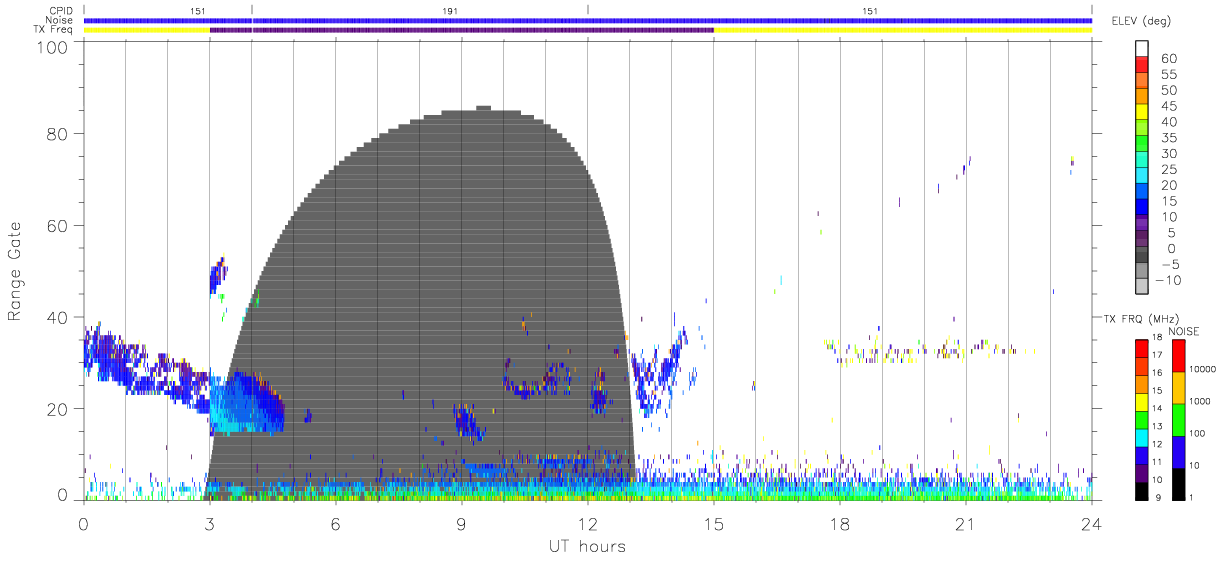The image size is (1228, 567).
Task: Click the 24 tick label on UT hours axis
Action: coord(1091,523)
